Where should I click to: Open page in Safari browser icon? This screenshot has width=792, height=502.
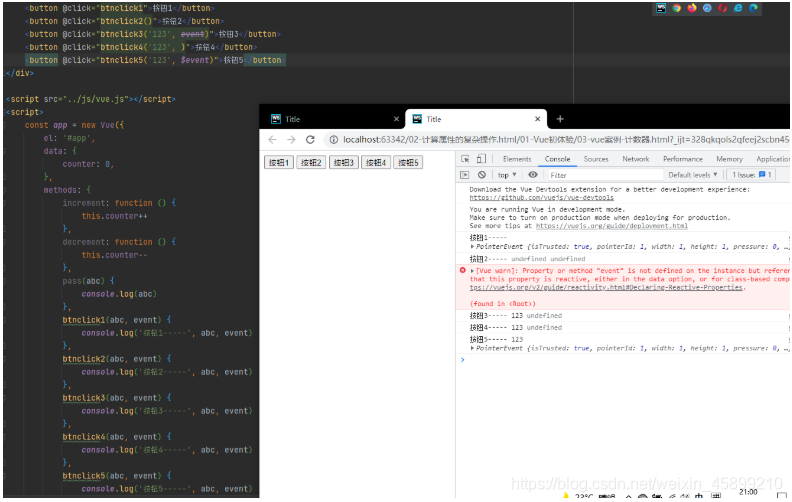pyautogui.click(x=707, y=8)
